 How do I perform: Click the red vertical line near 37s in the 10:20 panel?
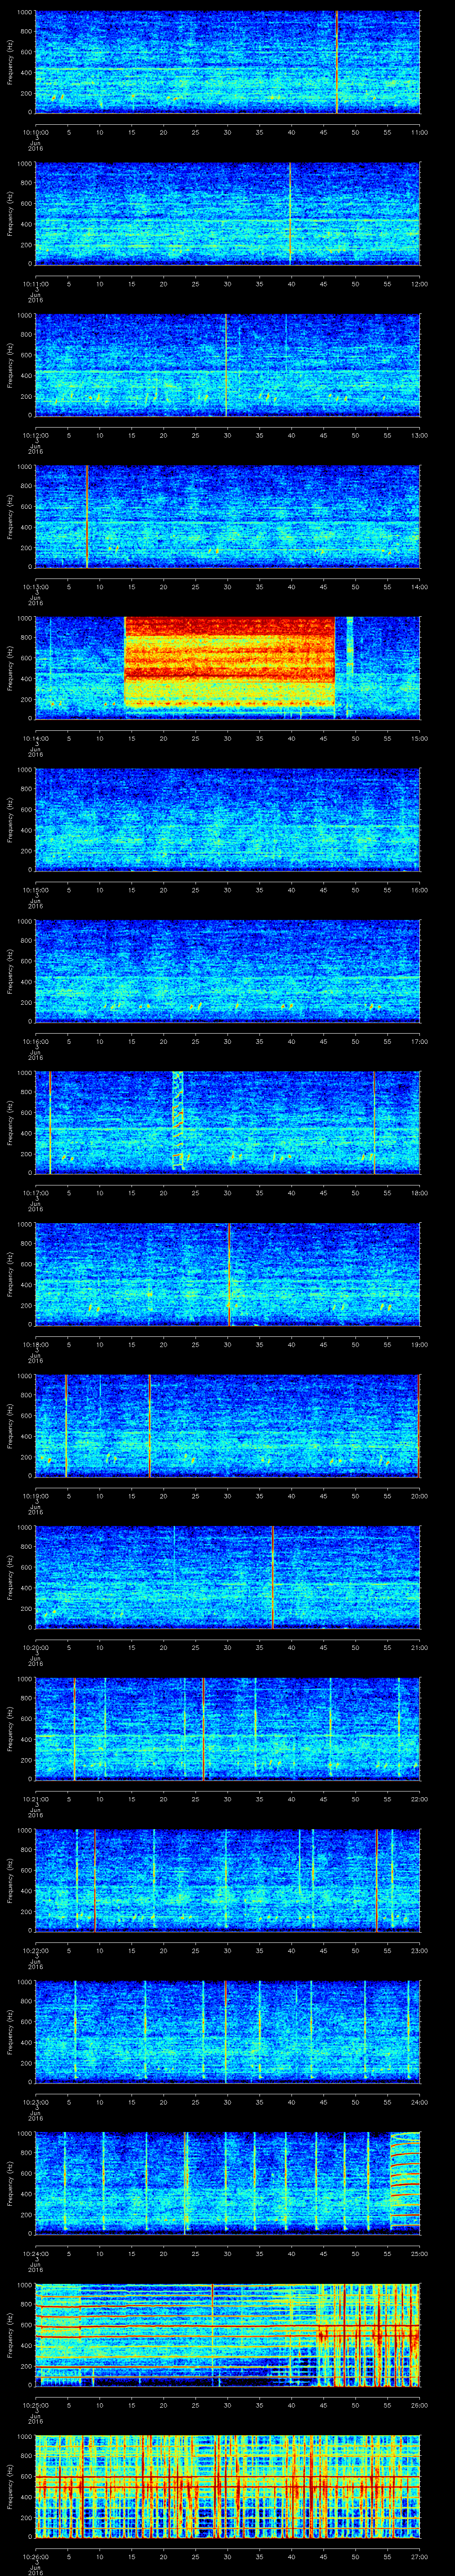tap(272, 1577)
